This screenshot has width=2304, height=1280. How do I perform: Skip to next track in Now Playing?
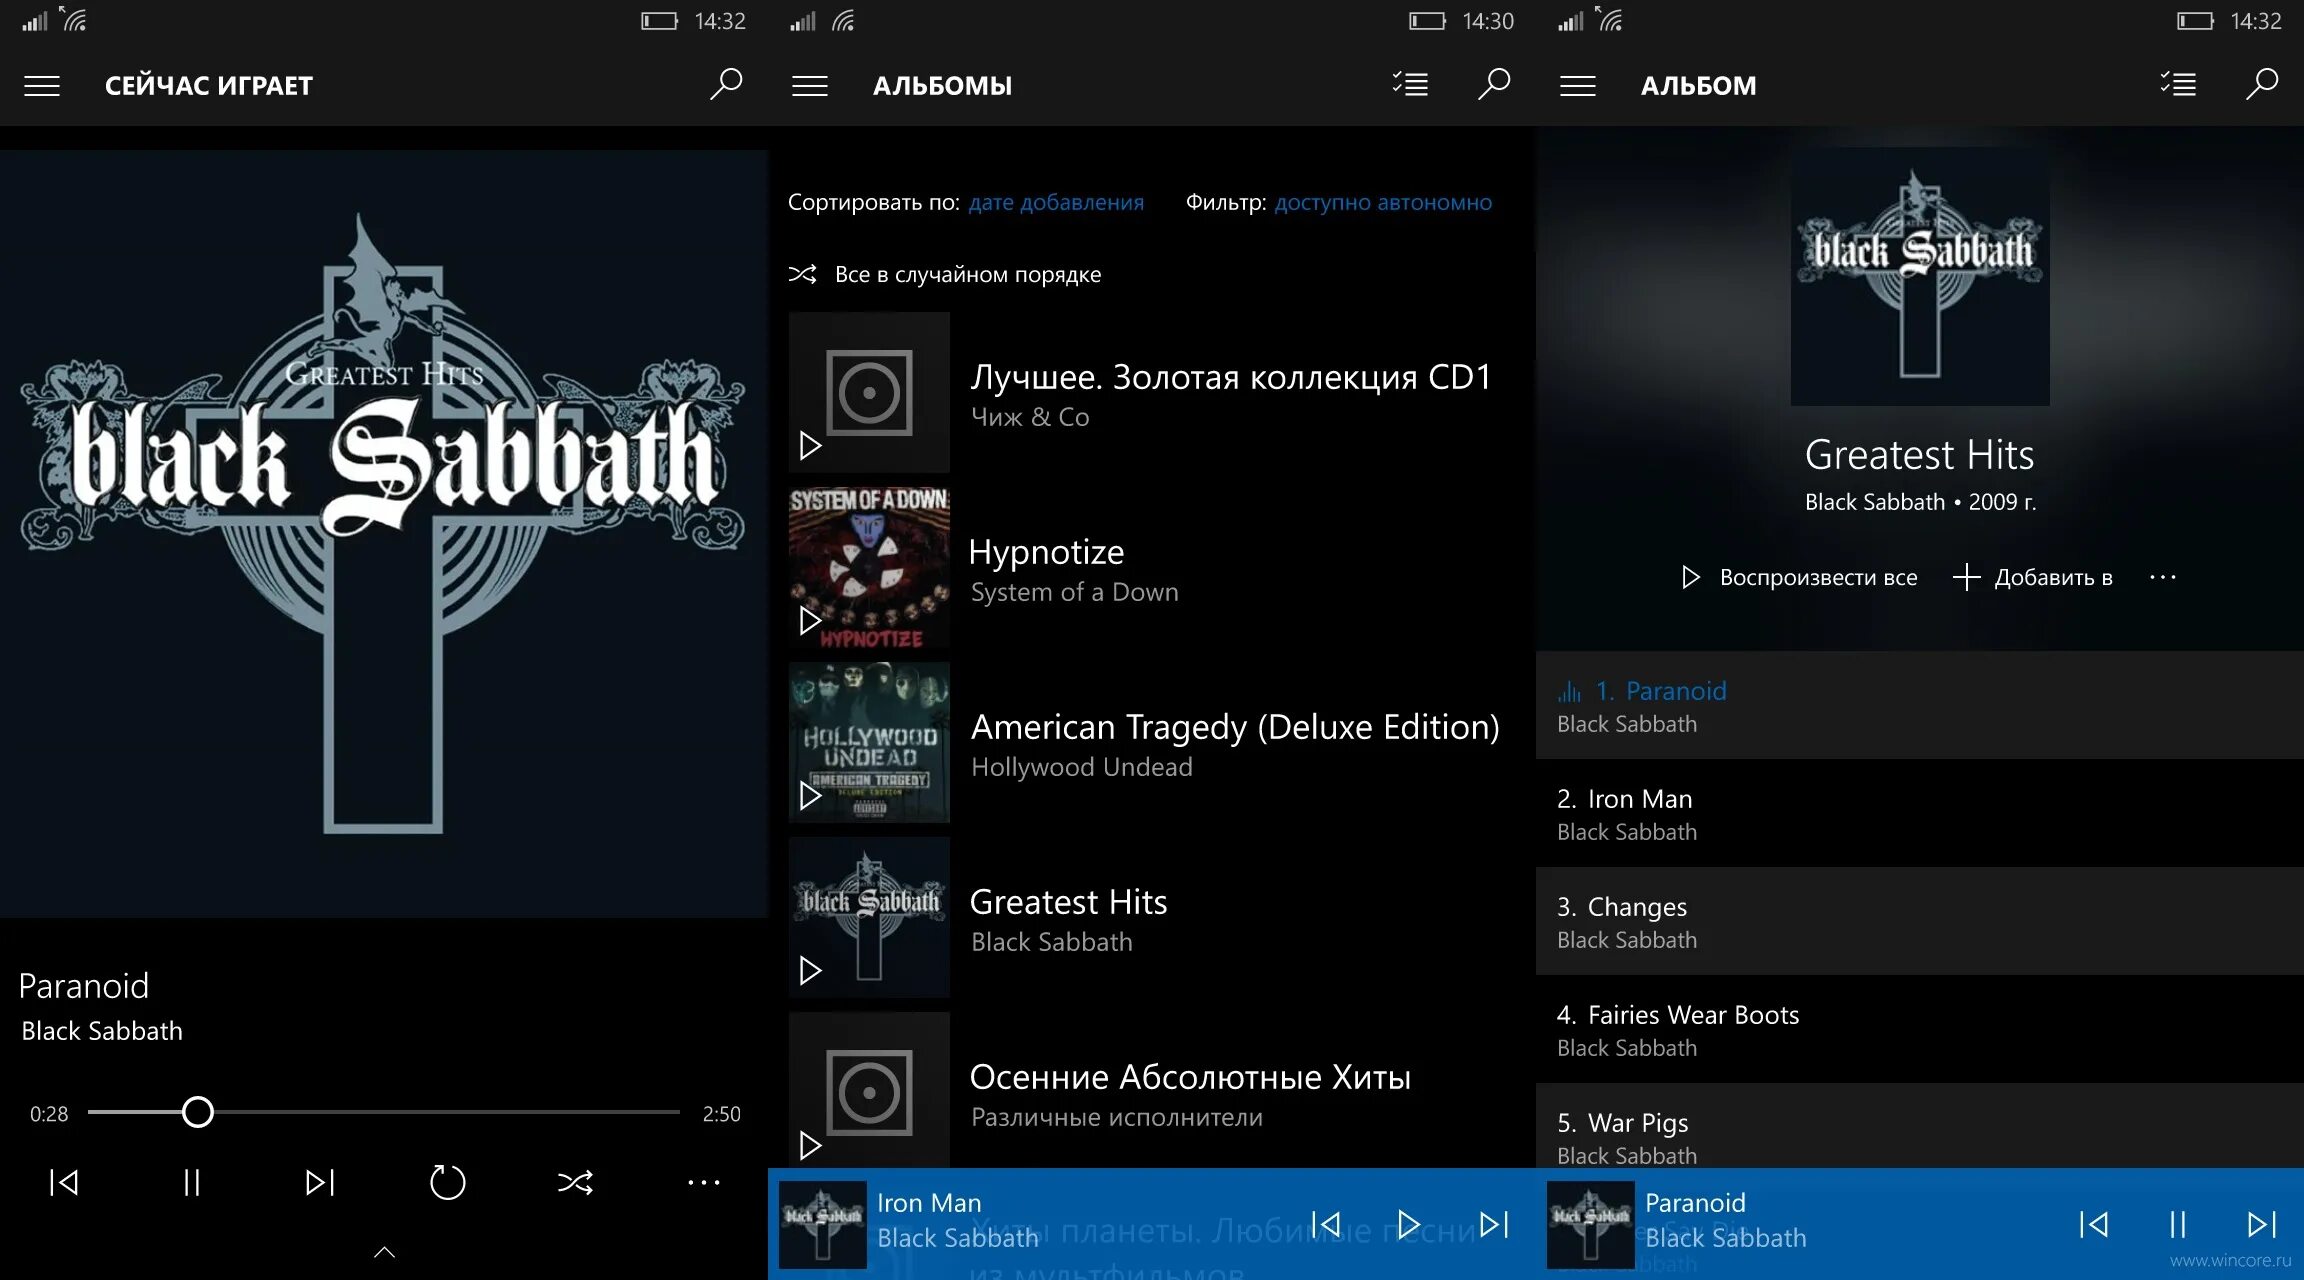pyautogui.click(x=320, y=1183)
